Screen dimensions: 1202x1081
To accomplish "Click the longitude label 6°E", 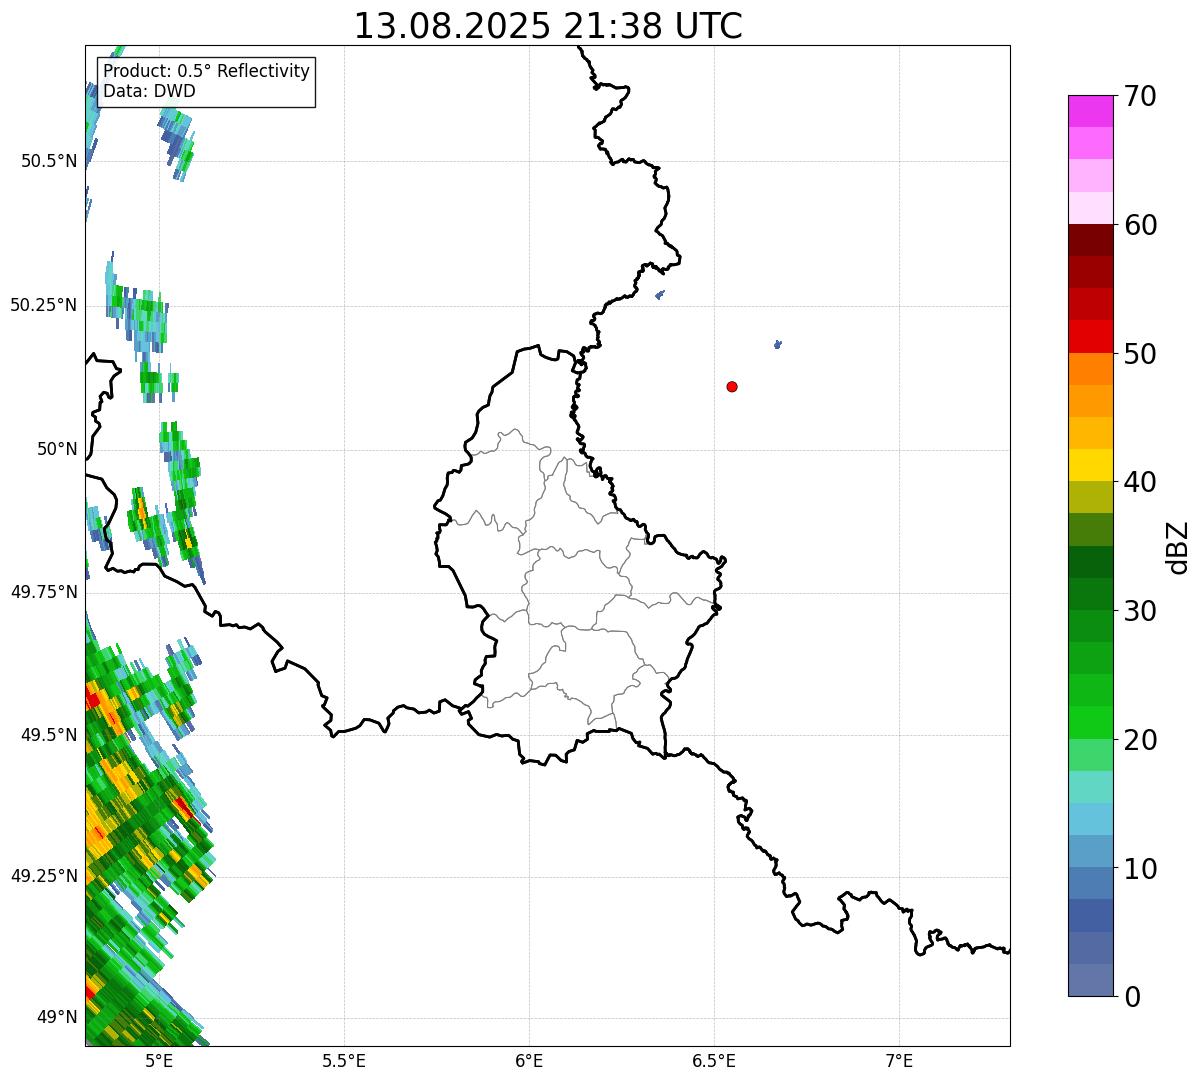I will pyautogui.click(x=529, y=1060).
